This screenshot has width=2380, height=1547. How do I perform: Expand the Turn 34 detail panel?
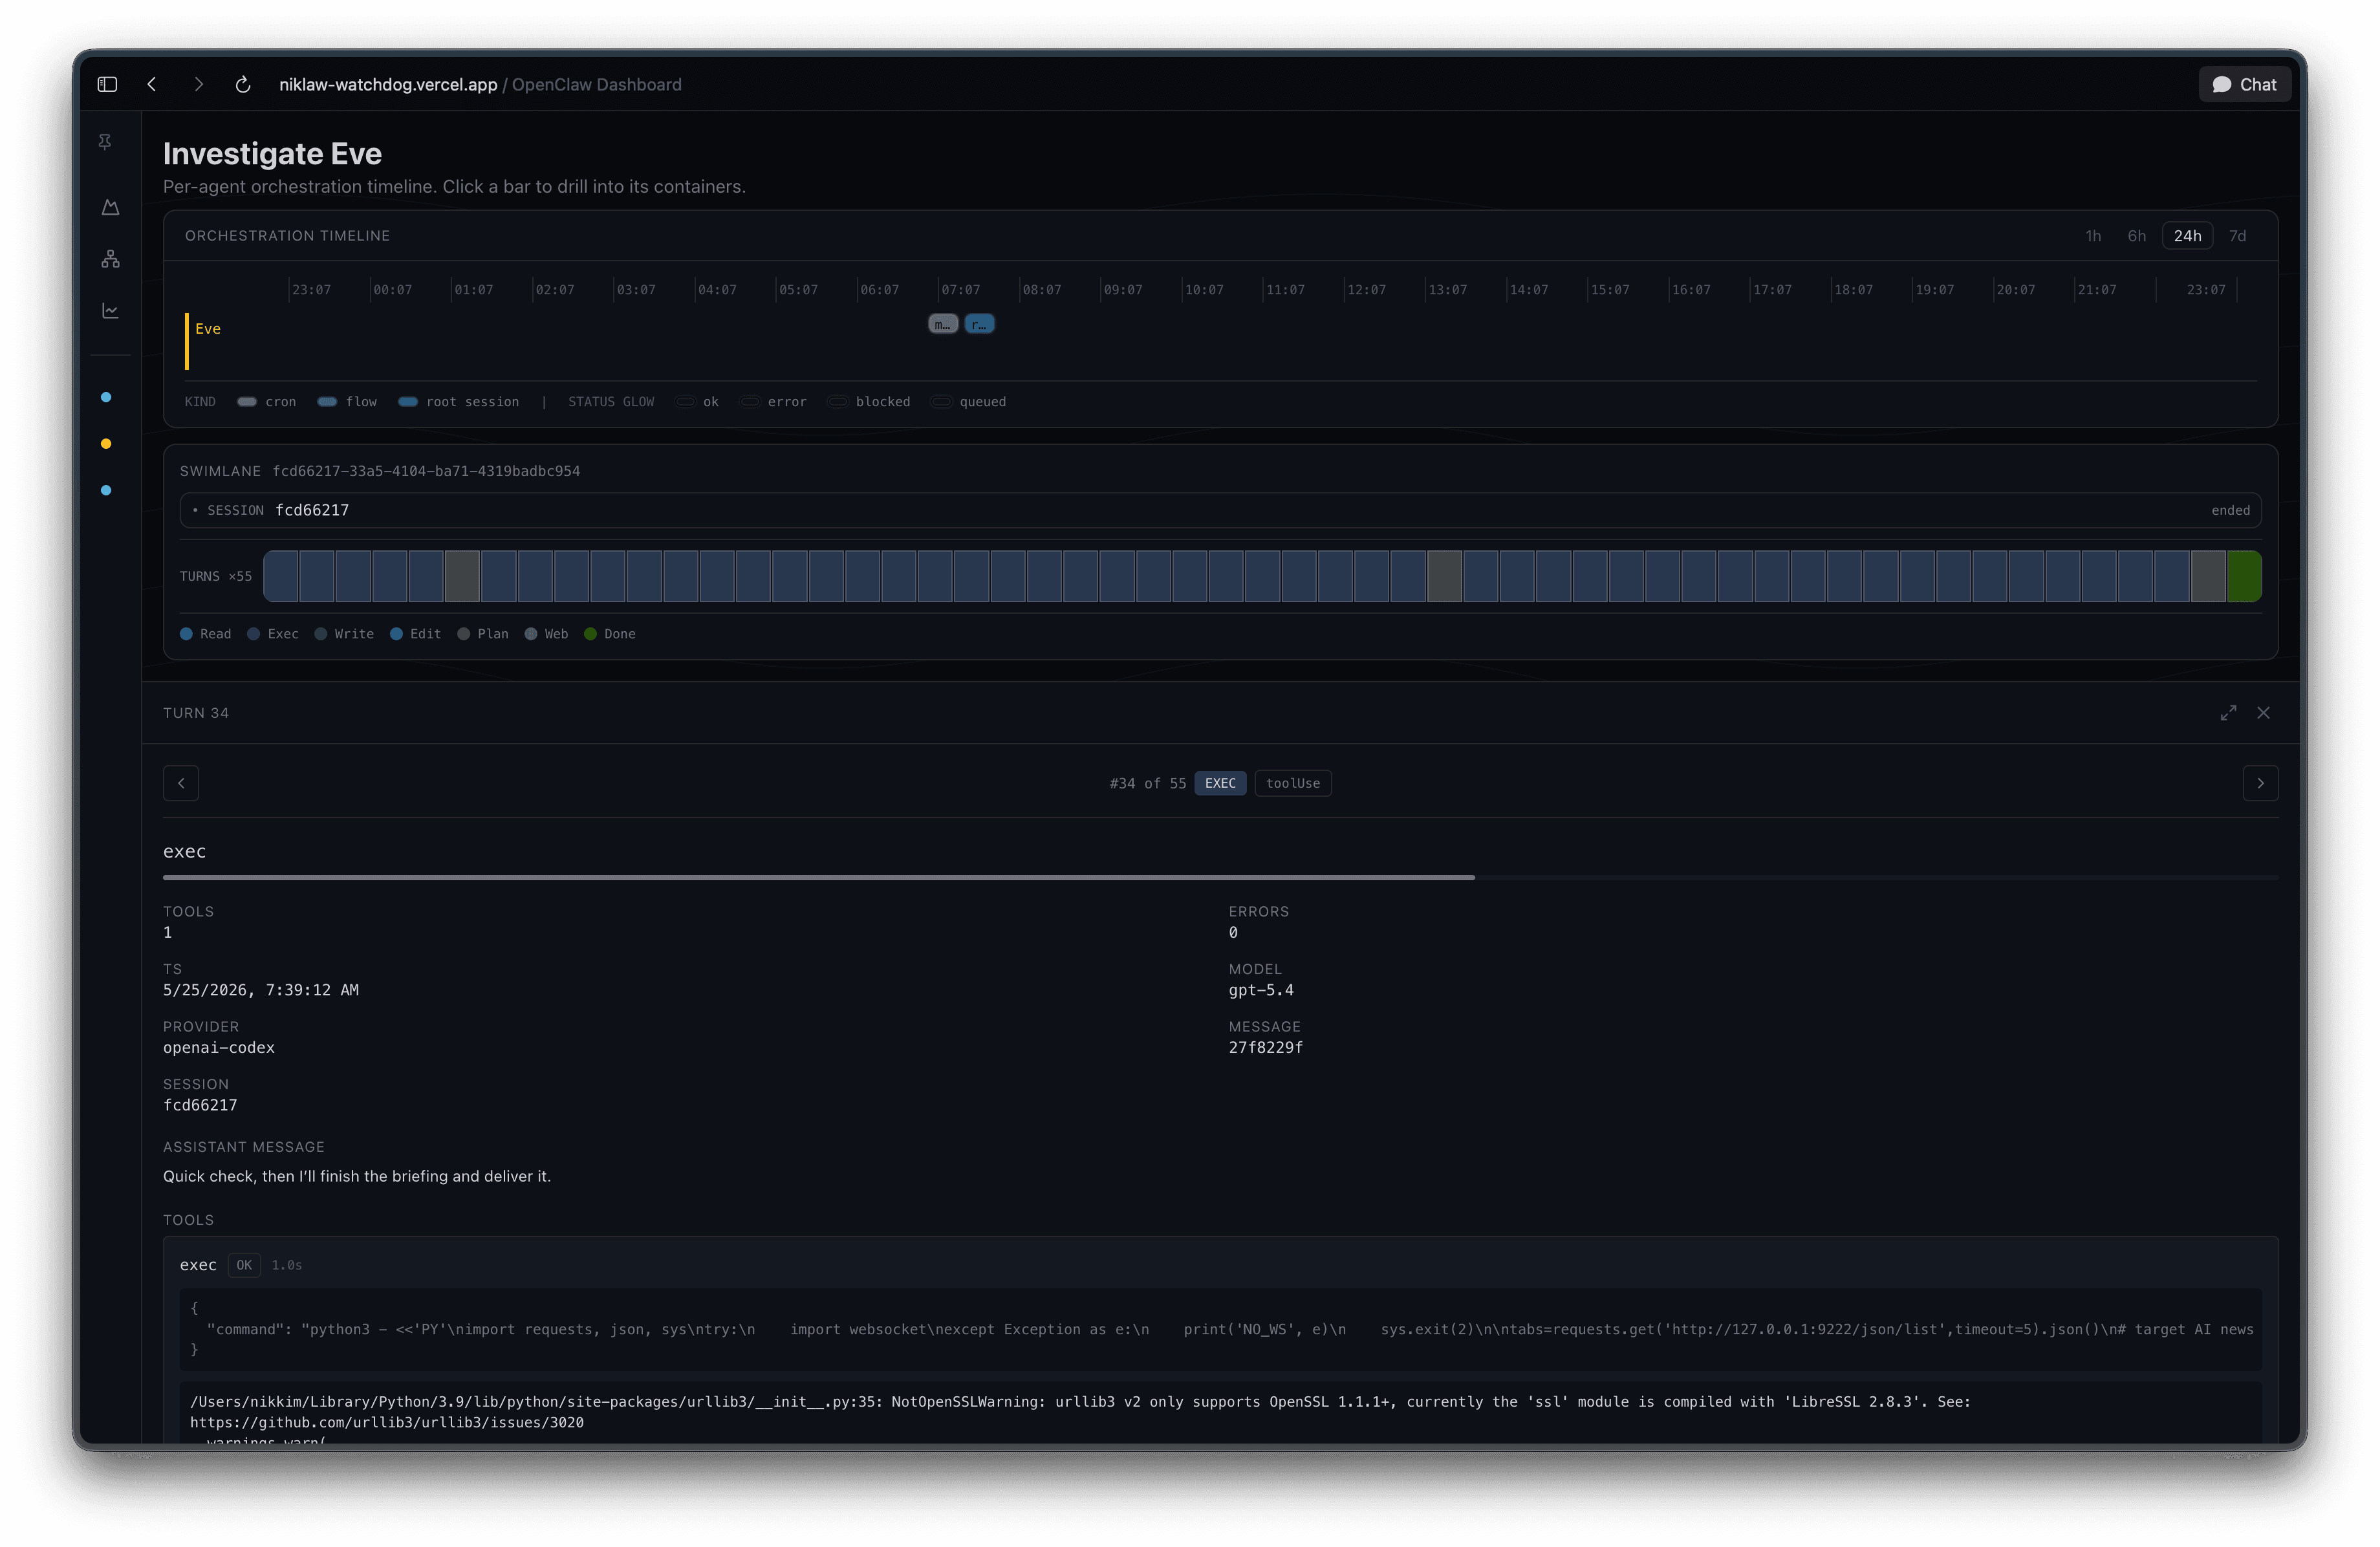(x=2228, y=713)
